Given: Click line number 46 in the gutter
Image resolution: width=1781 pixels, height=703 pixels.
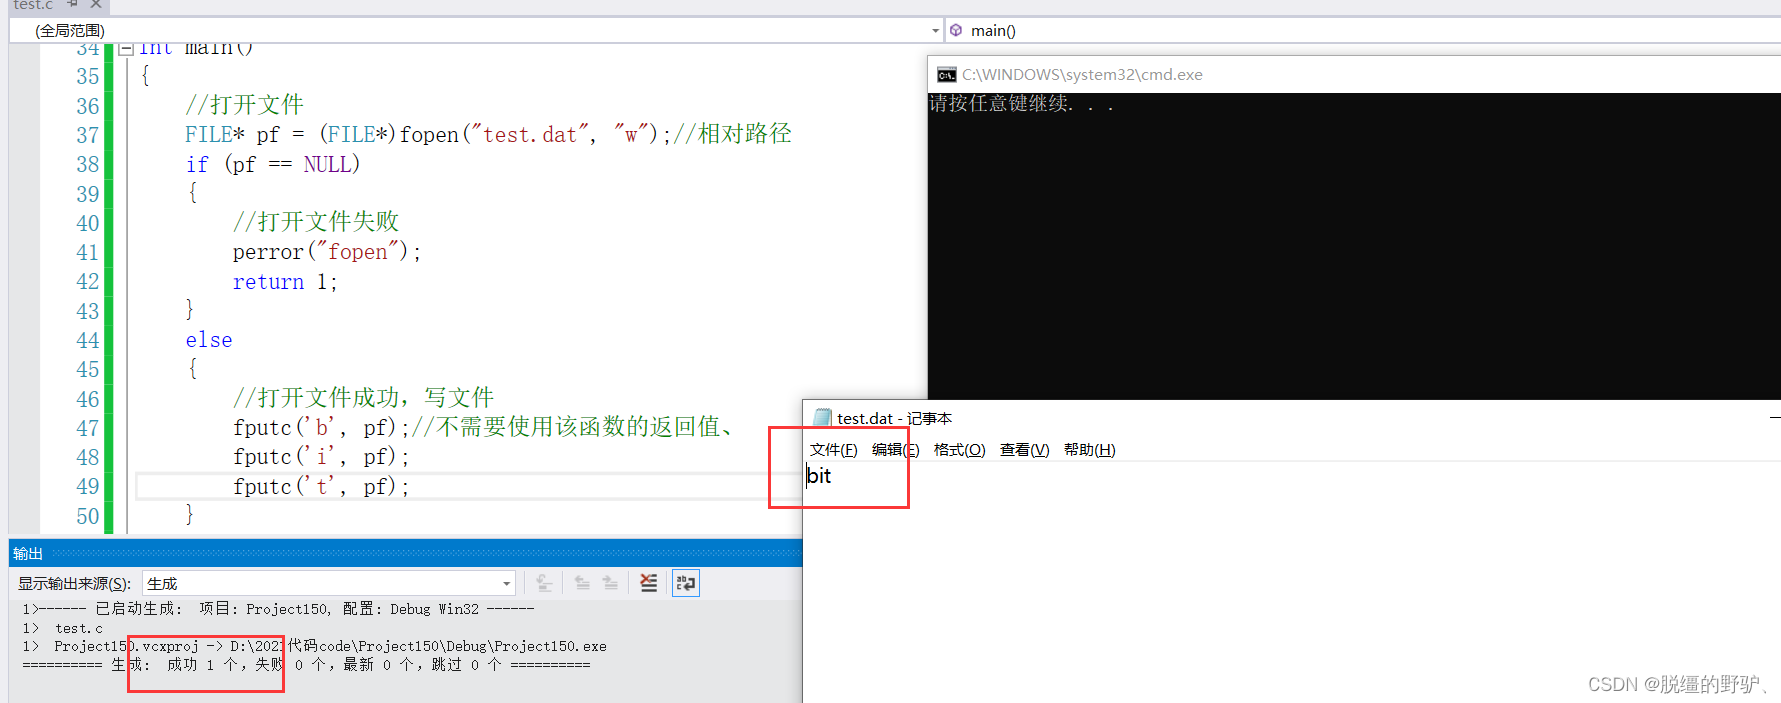Looking at the screenshot, I should click(88, 399).
